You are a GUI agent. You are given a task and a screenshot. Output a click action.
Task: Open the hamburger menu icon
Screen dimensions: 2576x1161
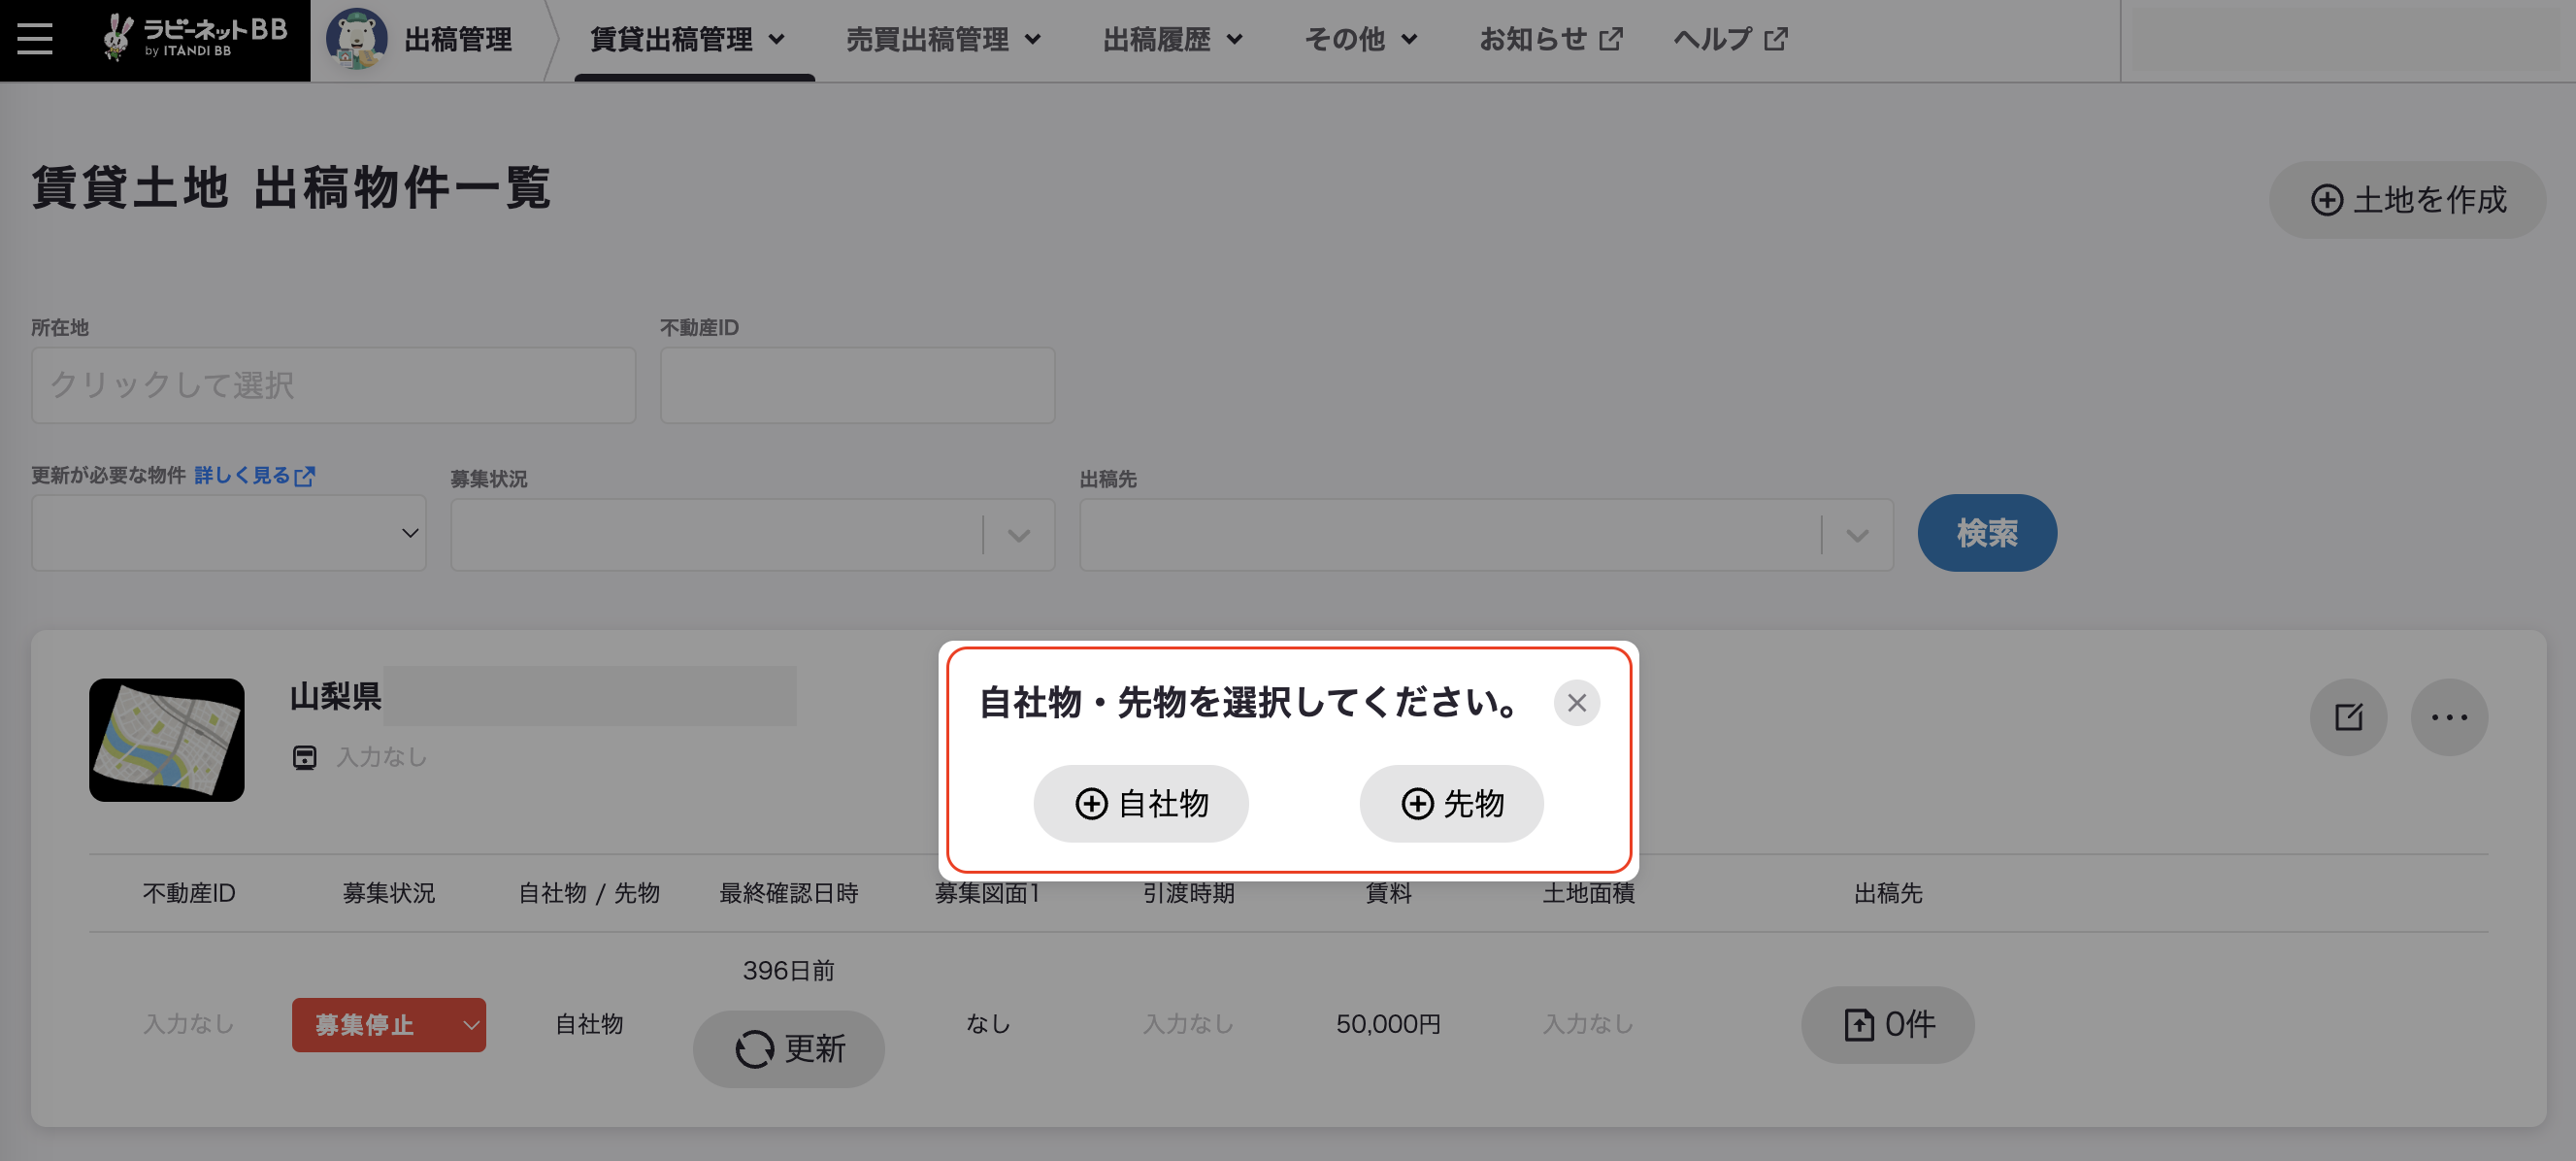pyautogui.click(x=35, y=39)
